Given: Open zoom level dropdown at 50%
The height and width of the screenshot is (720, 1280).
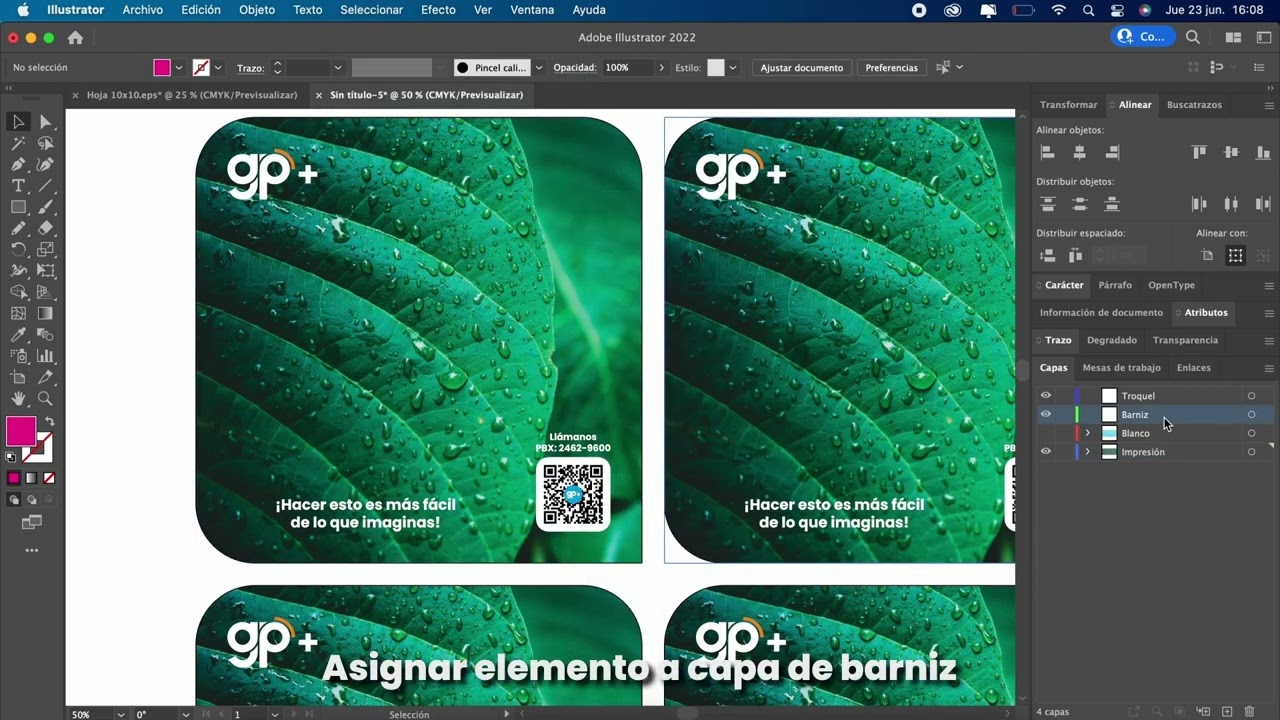Looking at the screenshot, I should (121, 714).
